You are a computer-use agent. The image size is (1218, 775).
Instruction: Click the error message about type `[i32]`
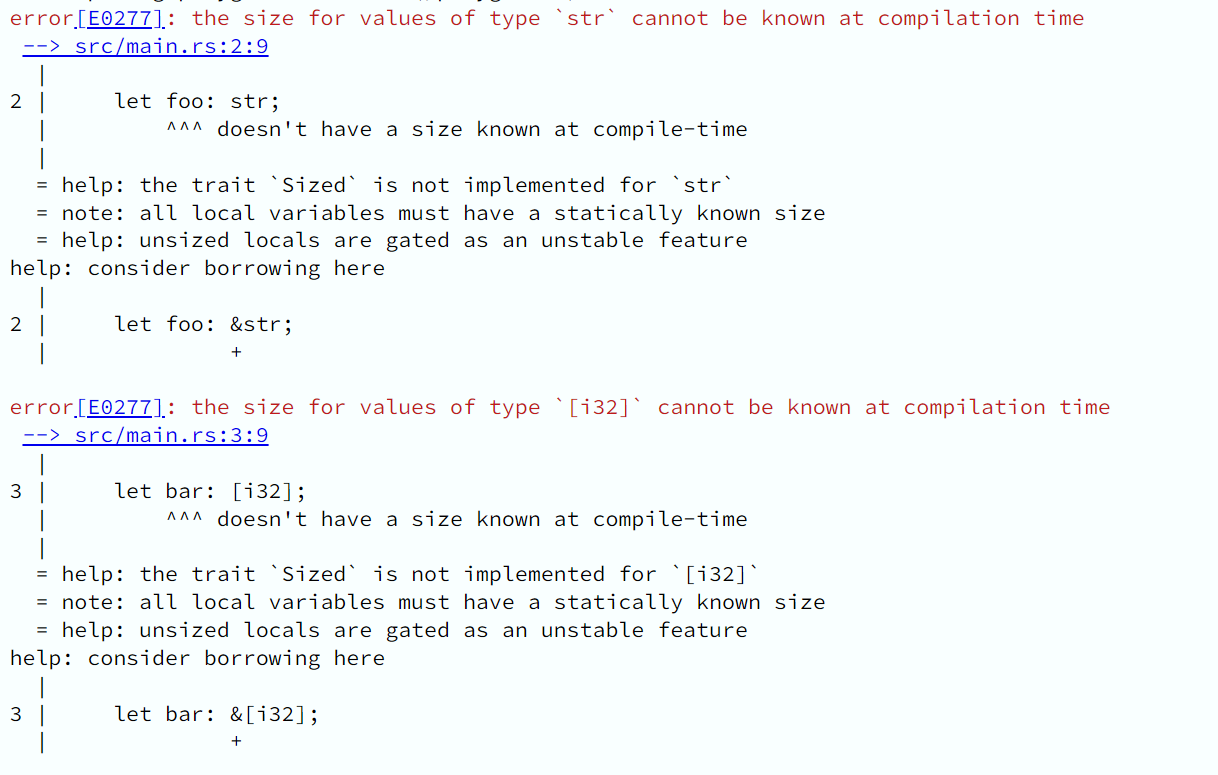pos(651,407)
